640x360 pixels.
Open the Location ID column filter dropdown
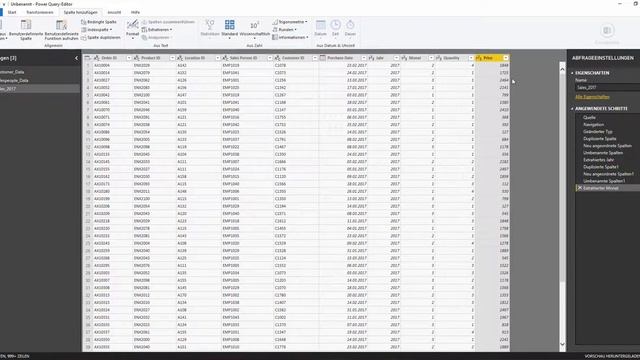click(217, 58)
